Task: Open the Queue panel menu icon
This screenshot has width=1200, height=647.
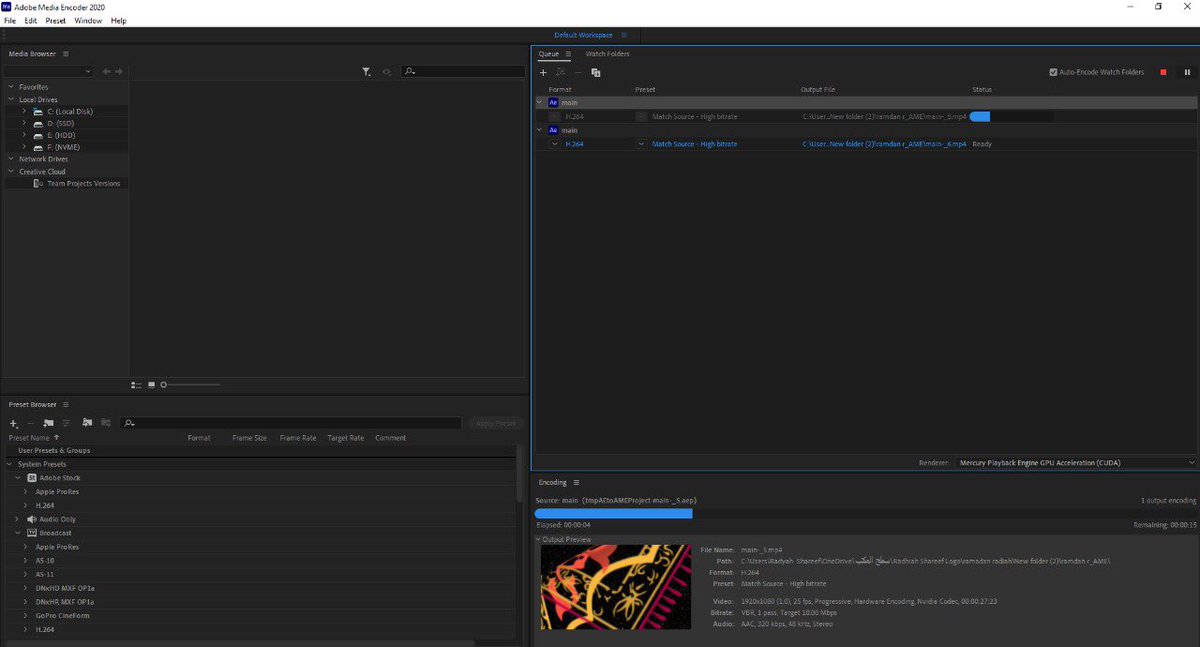Action: 568,54
